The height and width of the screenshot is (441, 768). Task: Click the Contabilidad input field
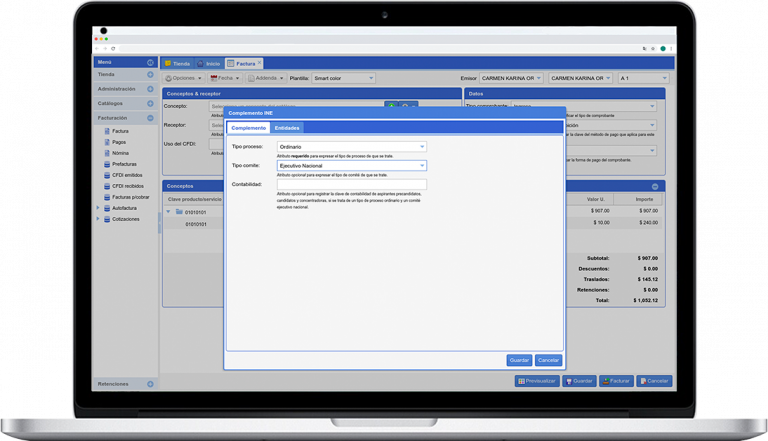pos(351,184)
